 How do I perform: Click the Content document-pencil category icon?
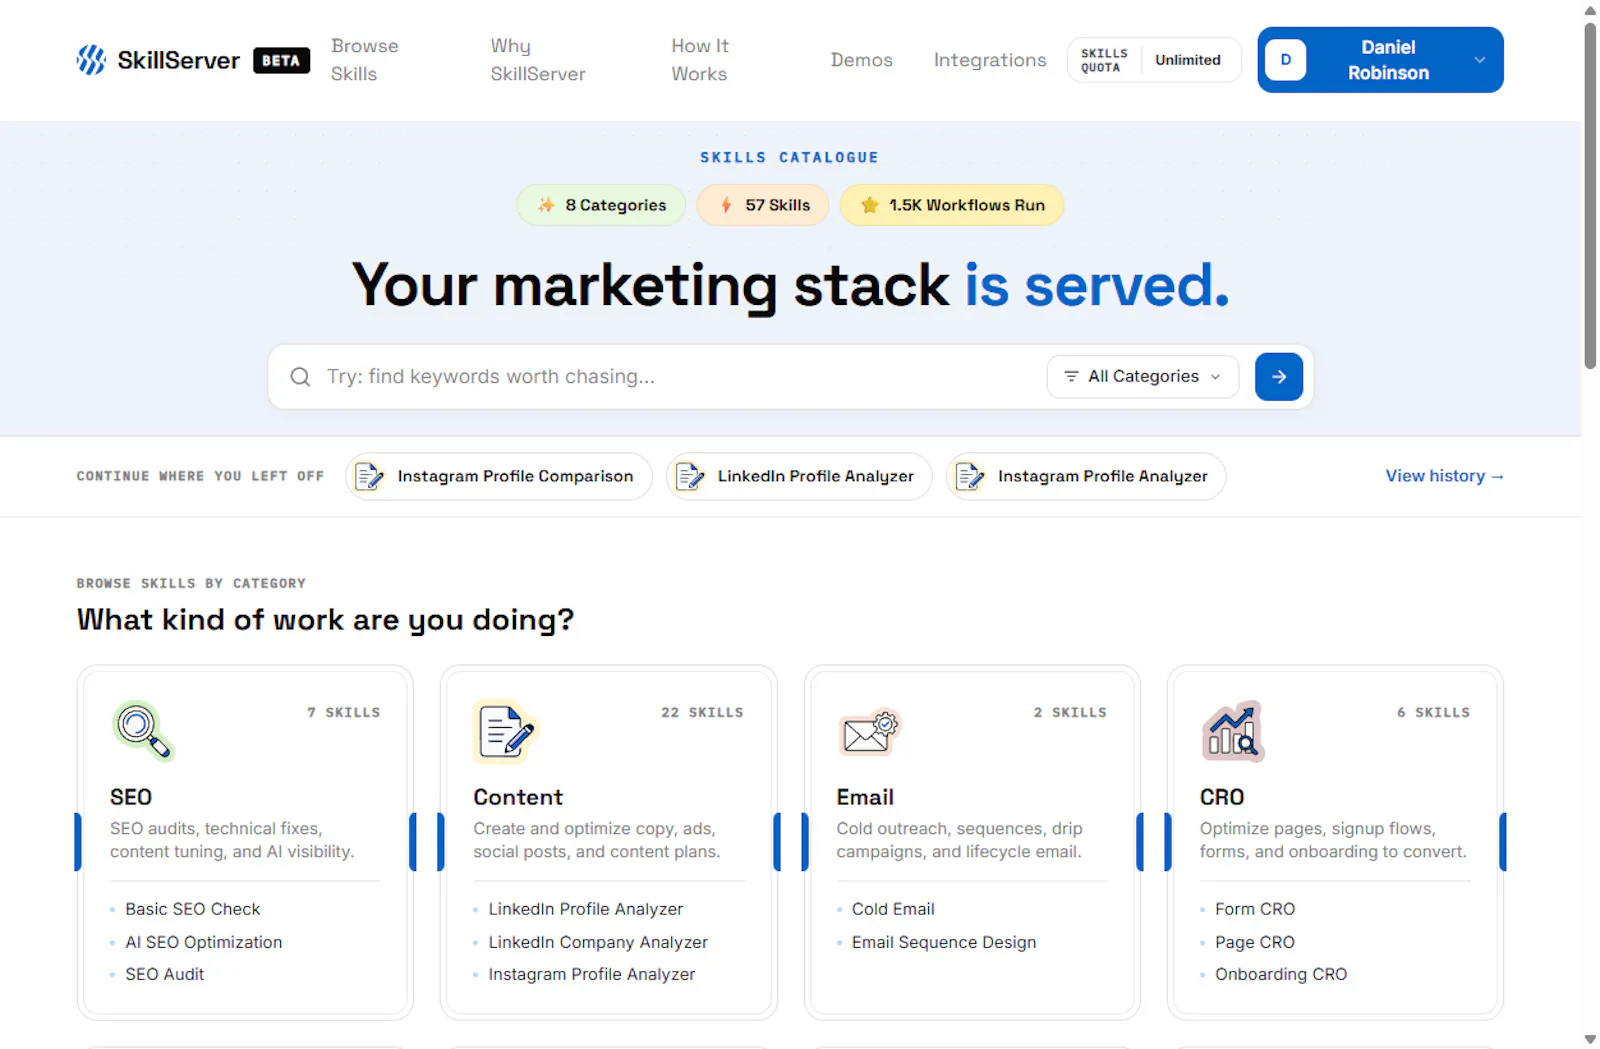tap(506, 731)
